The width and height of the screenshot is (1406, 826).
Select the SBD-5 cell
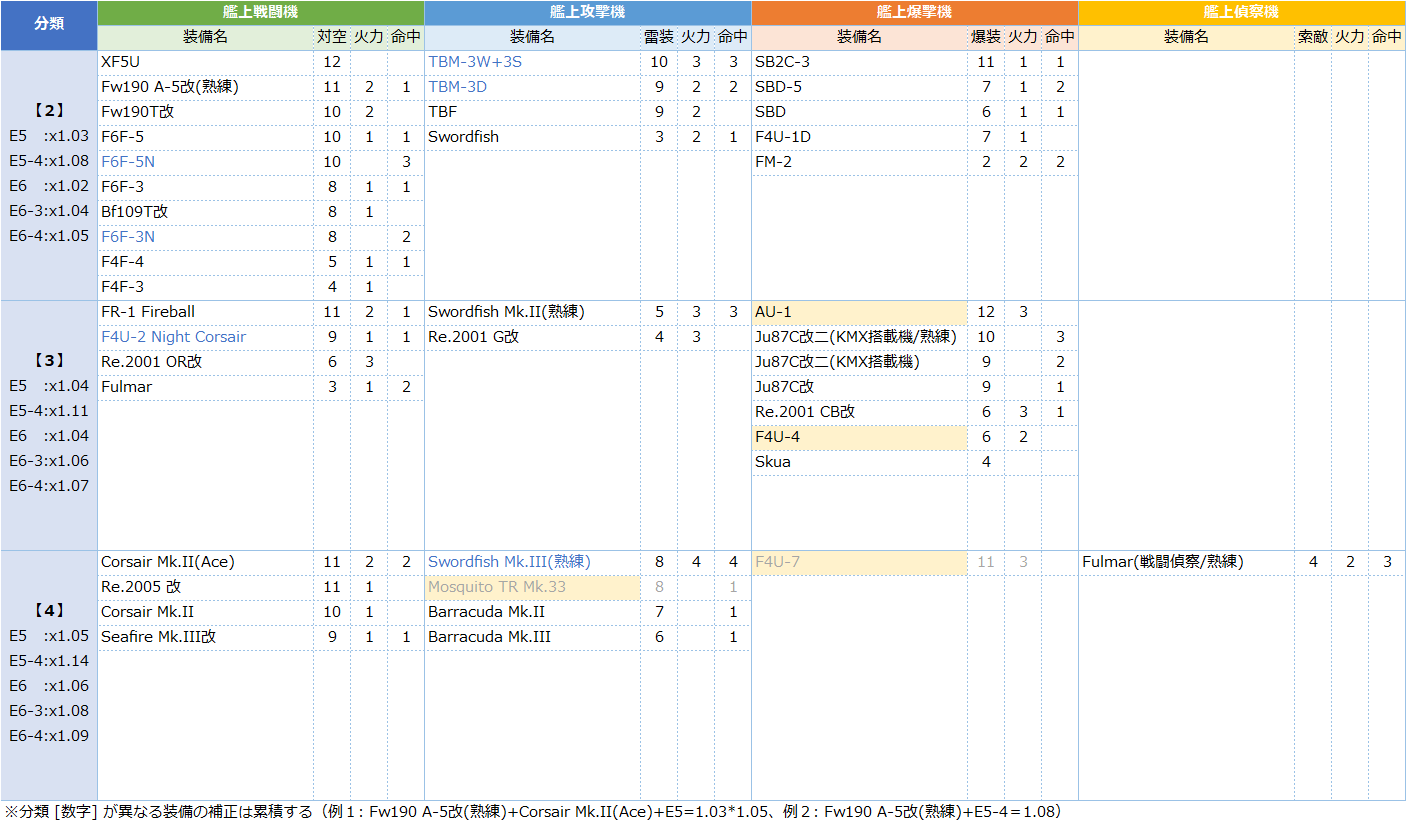pyautogui.click(x=860, y=87)
